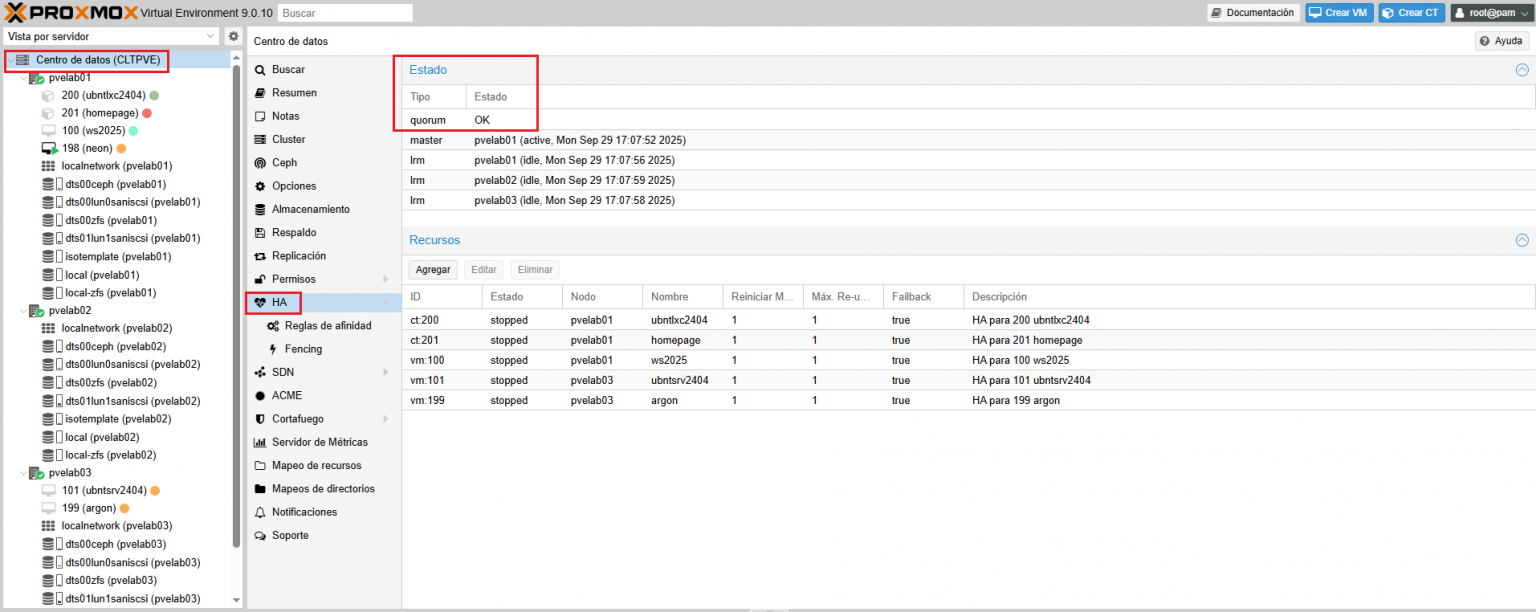
Task: Click the pvelab03 node icon
Action: pyautogui.click(x=36, y=473)
